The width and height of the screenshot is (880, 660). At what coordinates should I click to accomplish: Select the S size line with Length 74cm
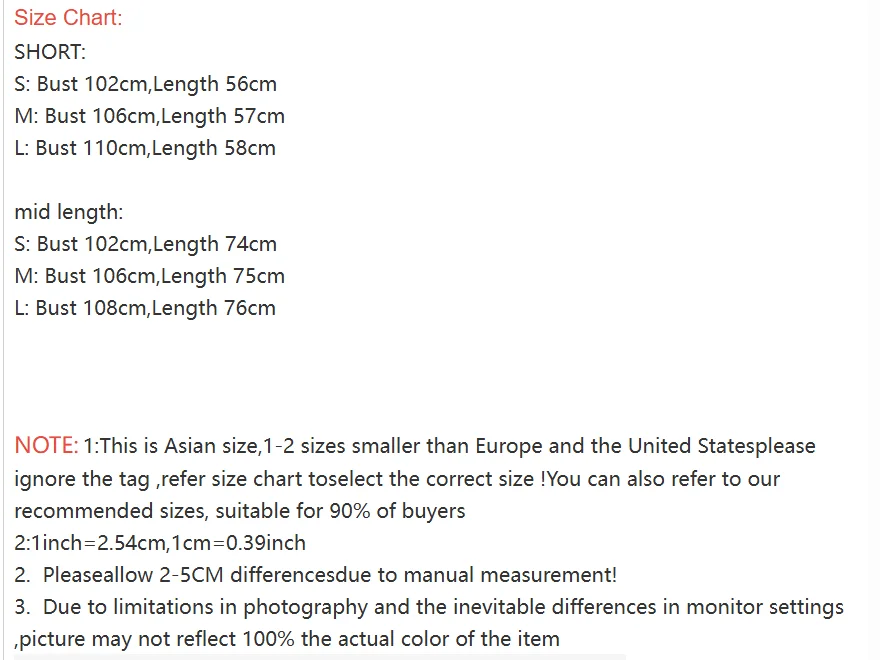pyautogui.click(x=145, y=244)
